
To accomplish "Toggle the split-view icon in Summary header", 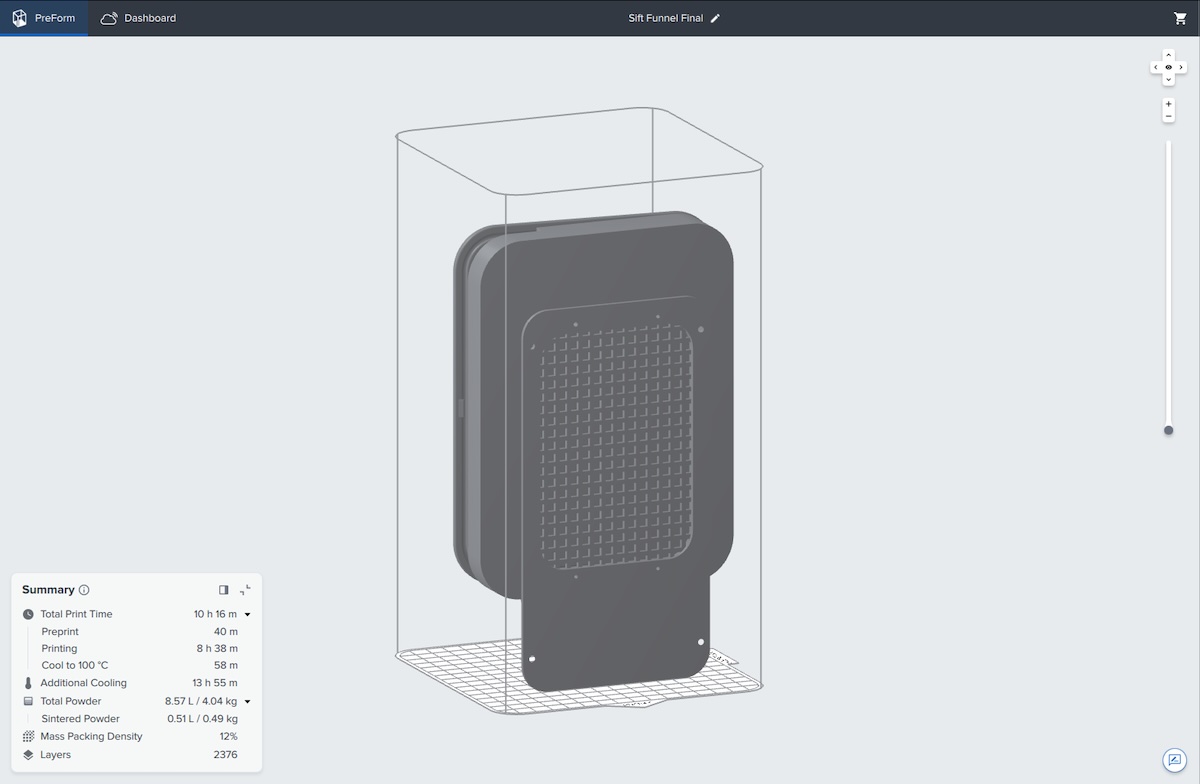I will pyautogui.click(x=222, y=590).
